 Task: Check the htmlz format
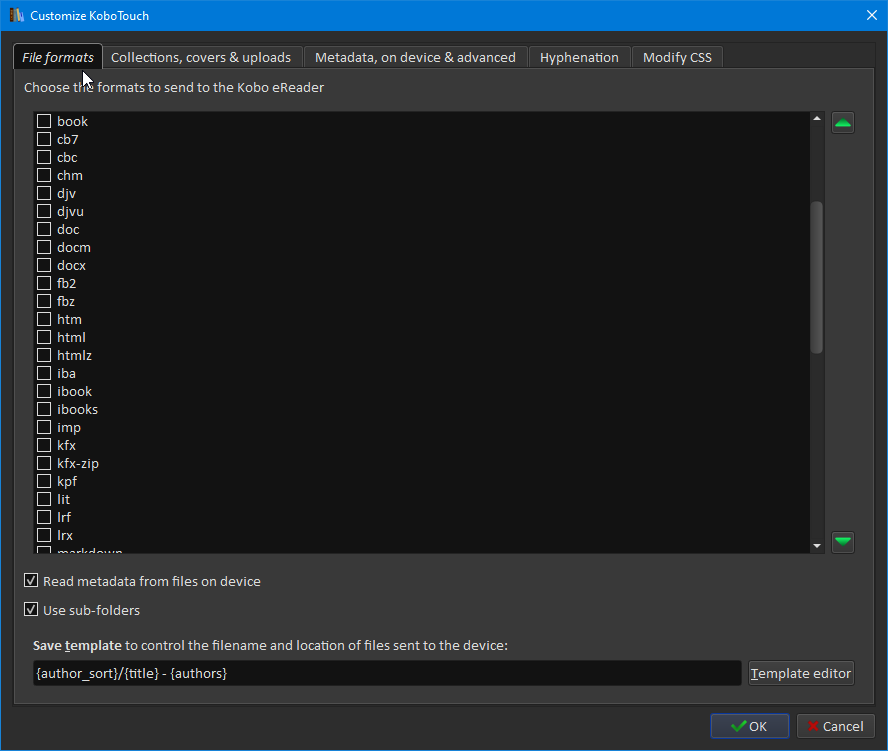pyautogui.click(x=44, y=356)
